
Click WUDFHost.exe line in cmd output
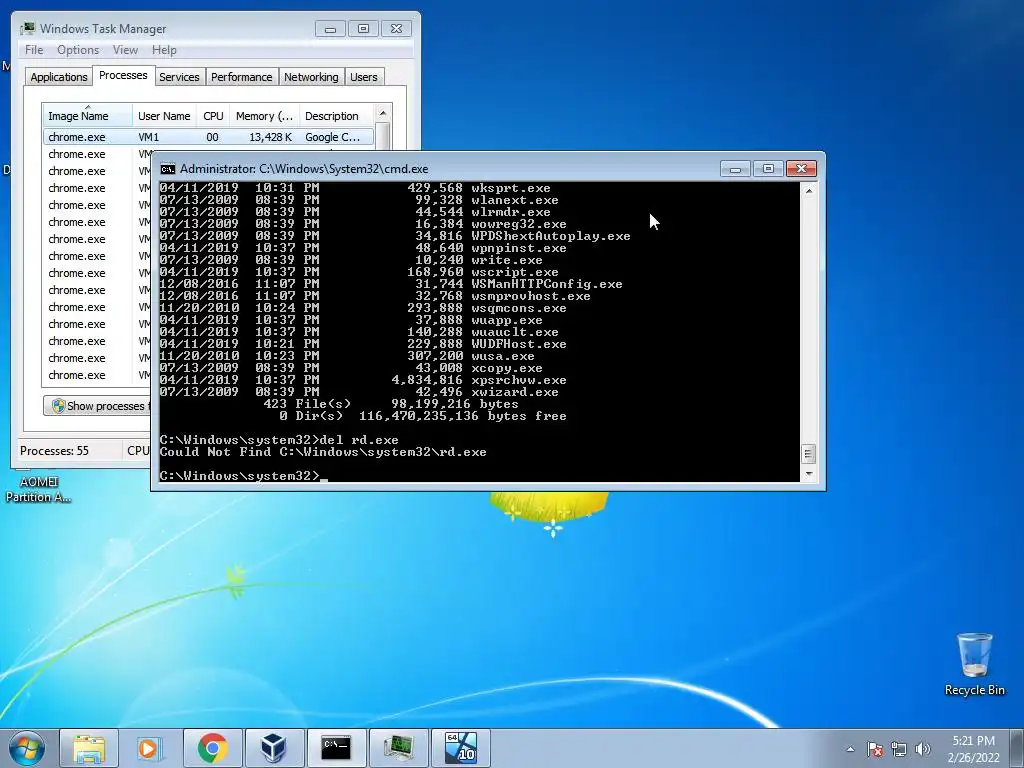[363, 344]
